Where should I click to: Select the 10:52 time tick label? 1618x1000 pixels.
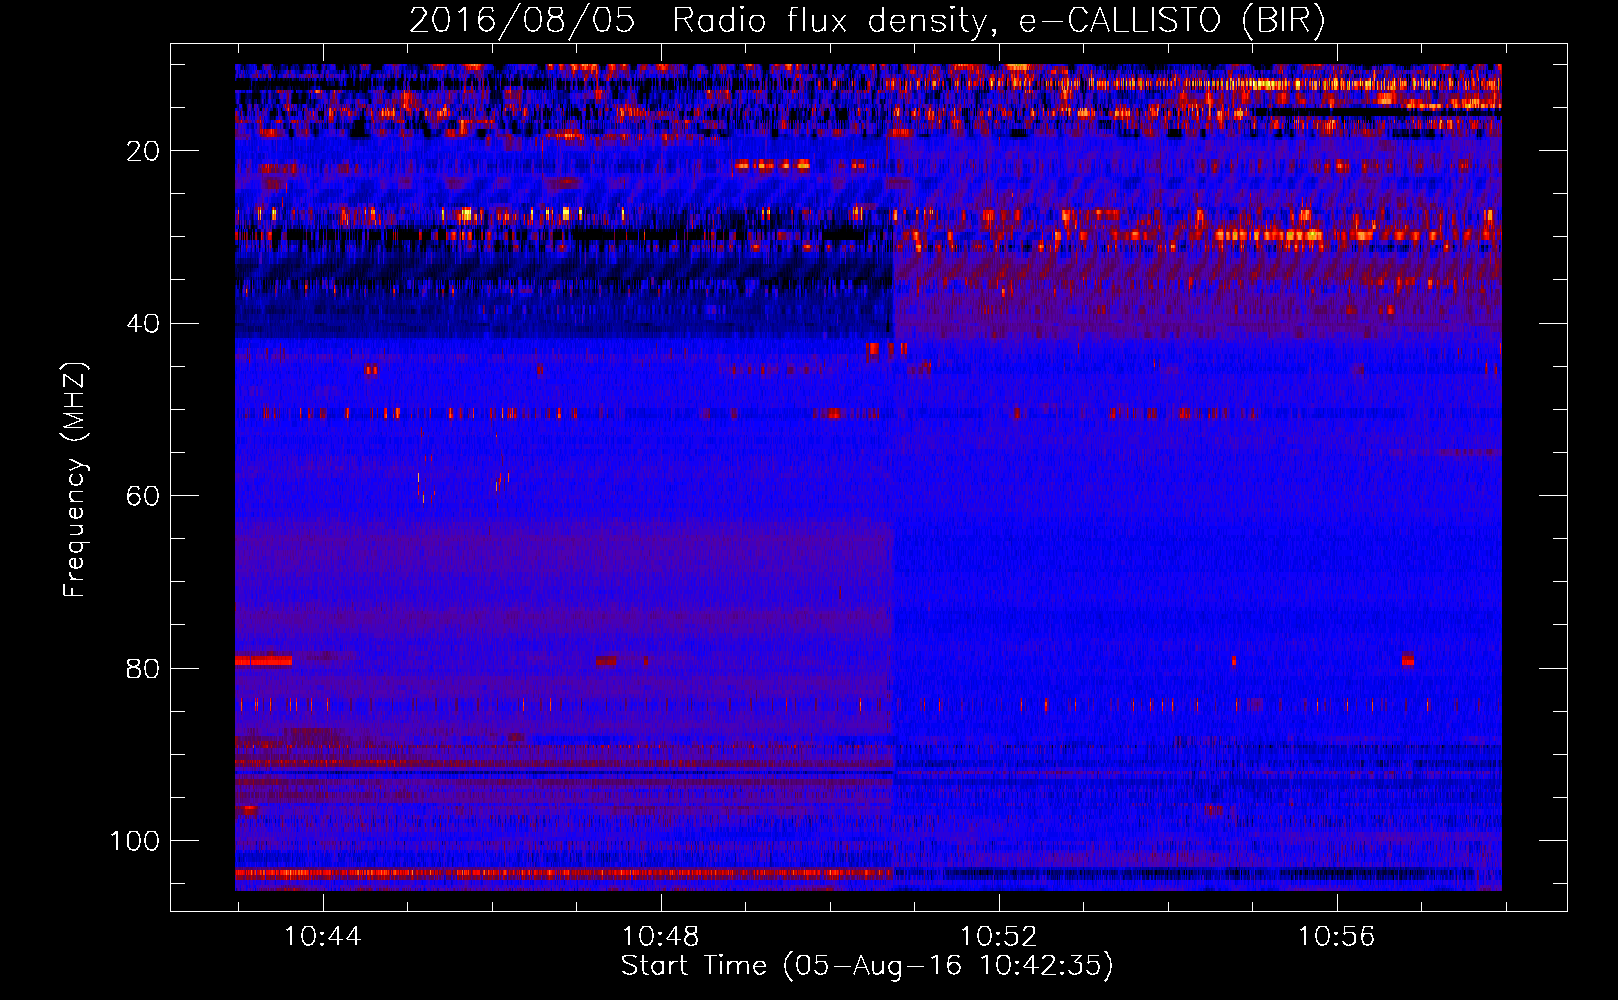pyautogui.click(x=998, y=937)
